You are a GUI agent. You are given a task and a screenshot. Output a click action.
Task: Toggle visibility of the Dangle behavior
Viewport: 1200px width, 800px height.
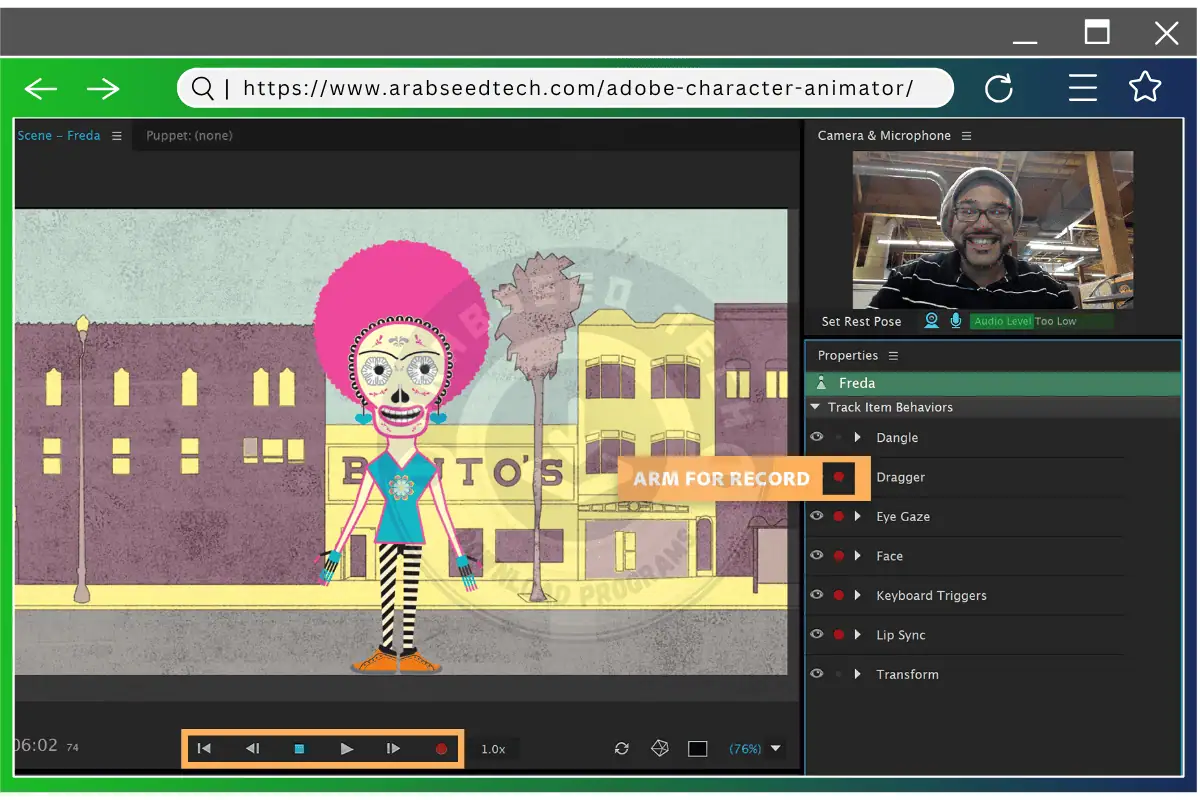coord(816,437)
